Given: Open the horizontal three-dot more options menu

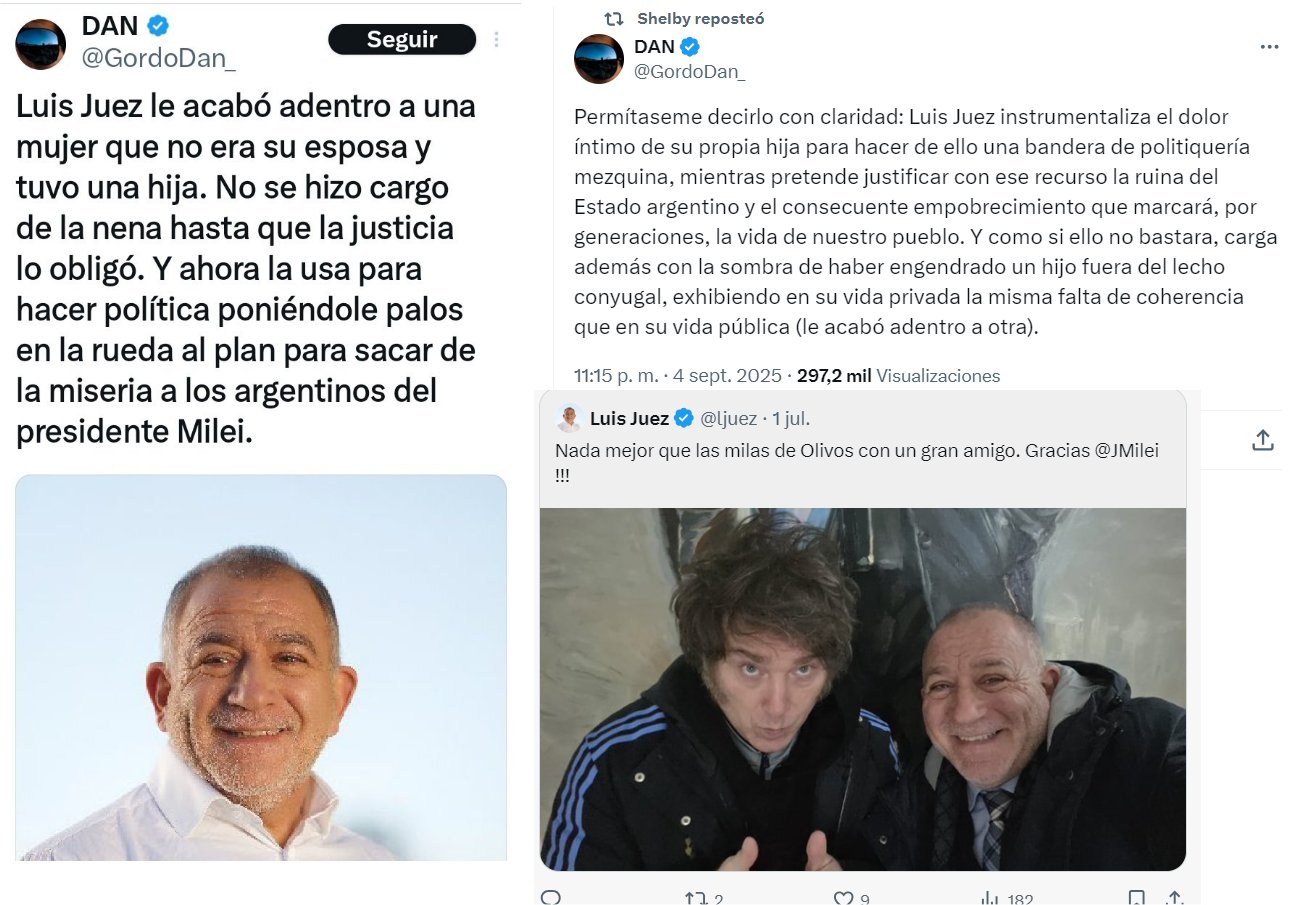Looking at the screenshot, I should pyautogui.click(x=1269, y=47).
